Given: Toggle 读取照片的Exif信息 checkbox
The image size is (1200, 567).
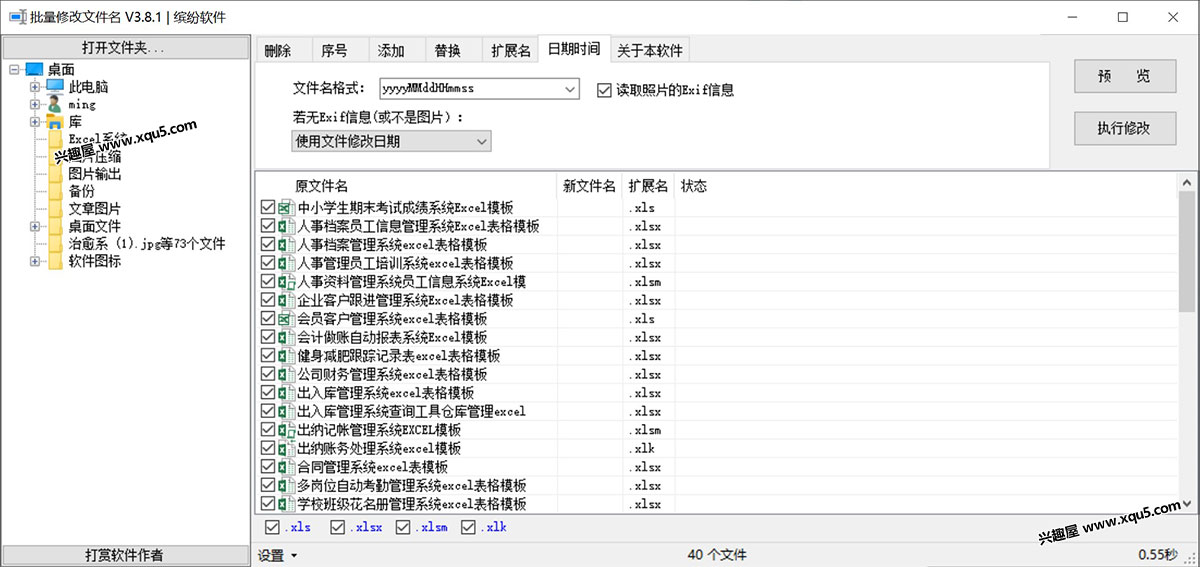Looking at the screenshot, I should pos(603,90).
